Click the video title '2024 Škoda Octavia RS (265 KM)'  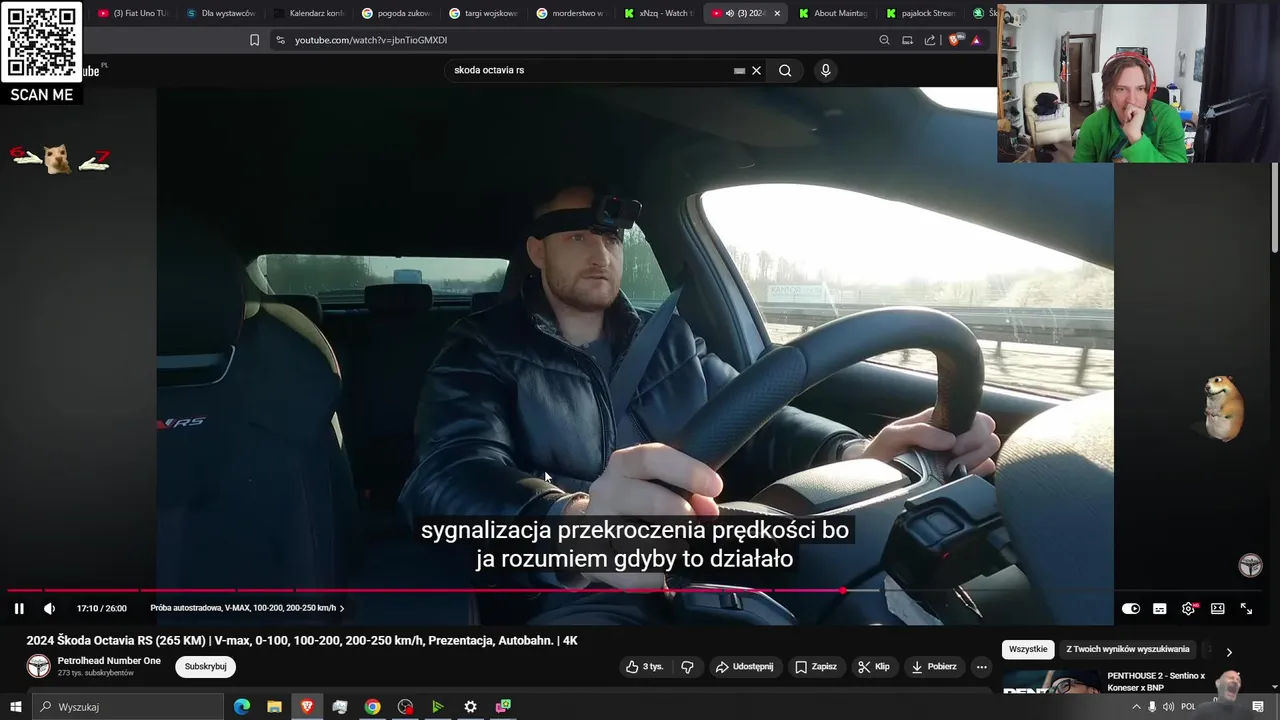302,640
